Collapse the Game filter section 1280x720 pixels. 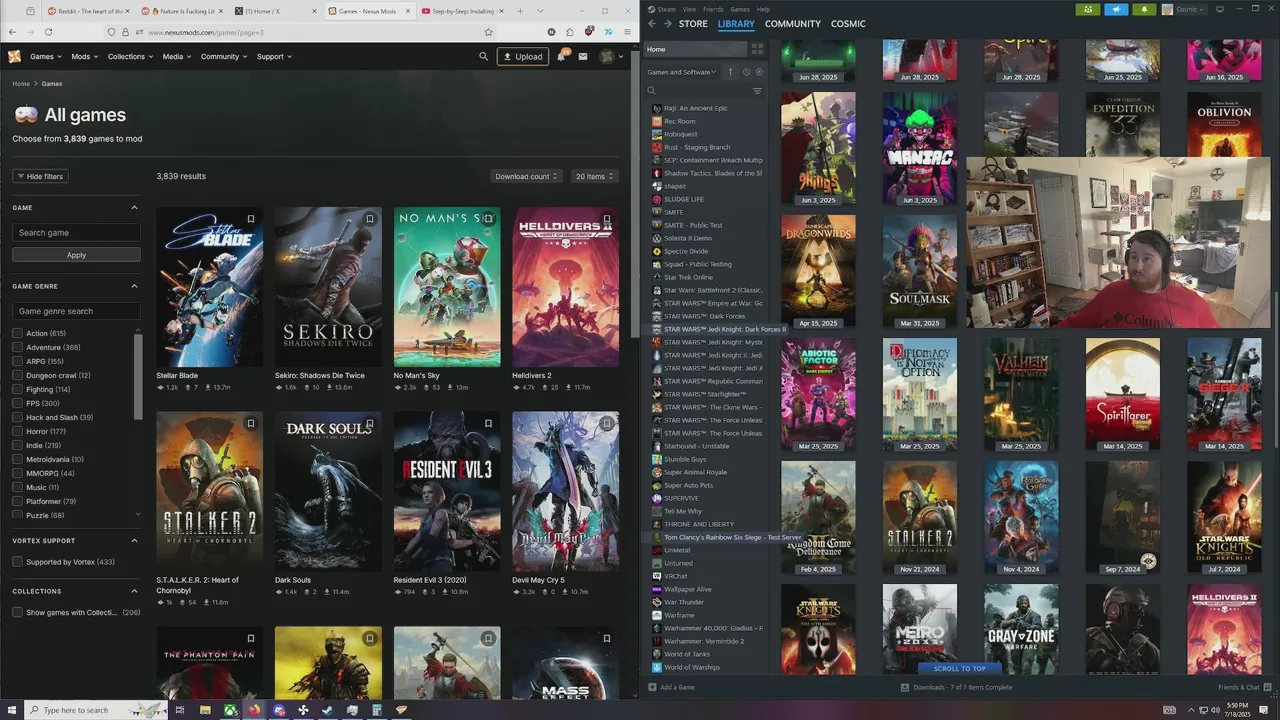(134, 207)
